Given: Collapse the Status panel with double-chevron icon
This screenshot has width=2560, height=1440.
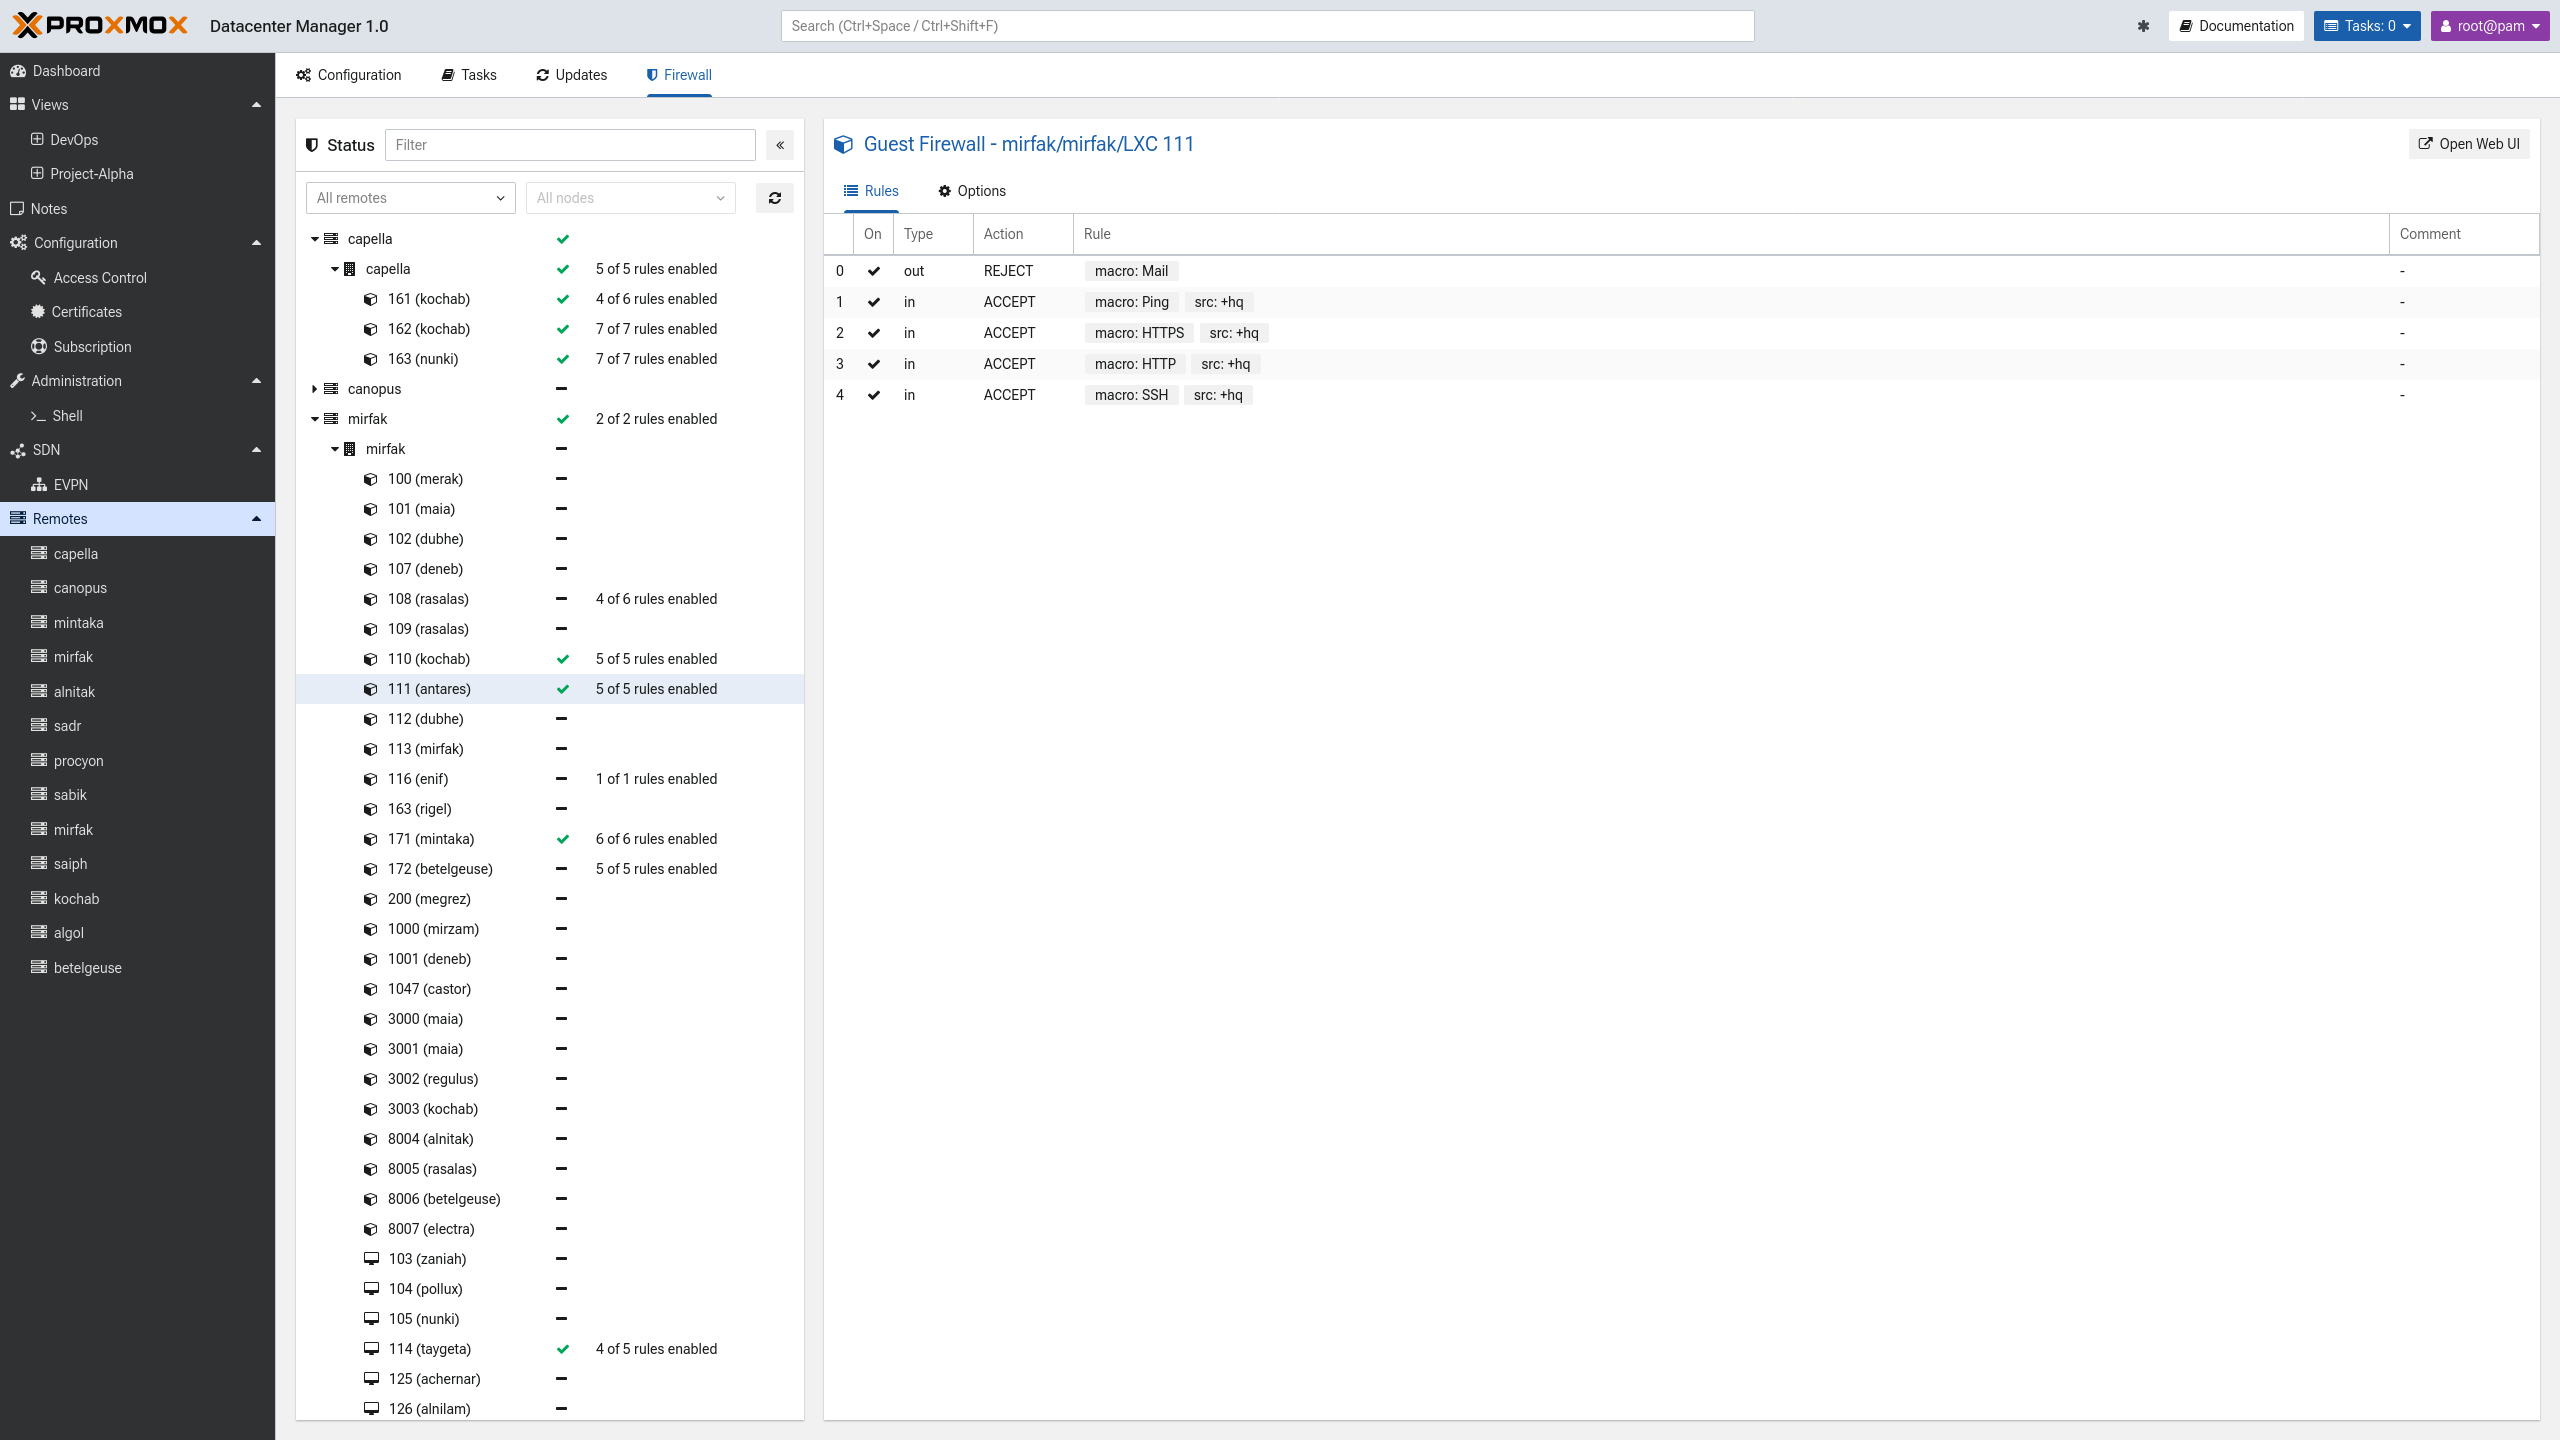Looking at the screenshot, I should click(x=780, y=145).
